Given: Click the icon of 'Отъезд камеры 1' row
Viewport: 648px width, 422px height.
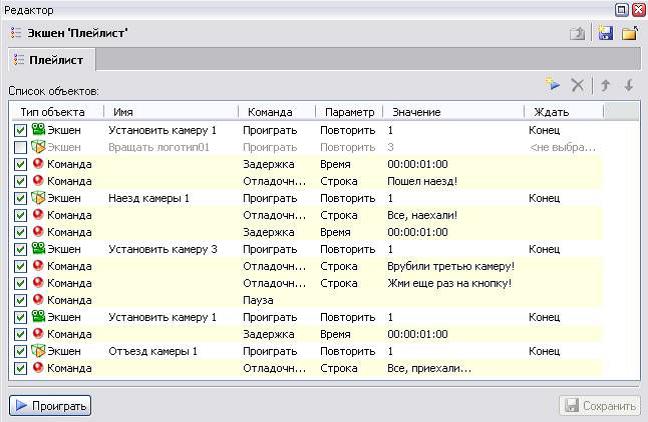Looking at the screenshot, I should pyautogui.click(x=38, y=350).
